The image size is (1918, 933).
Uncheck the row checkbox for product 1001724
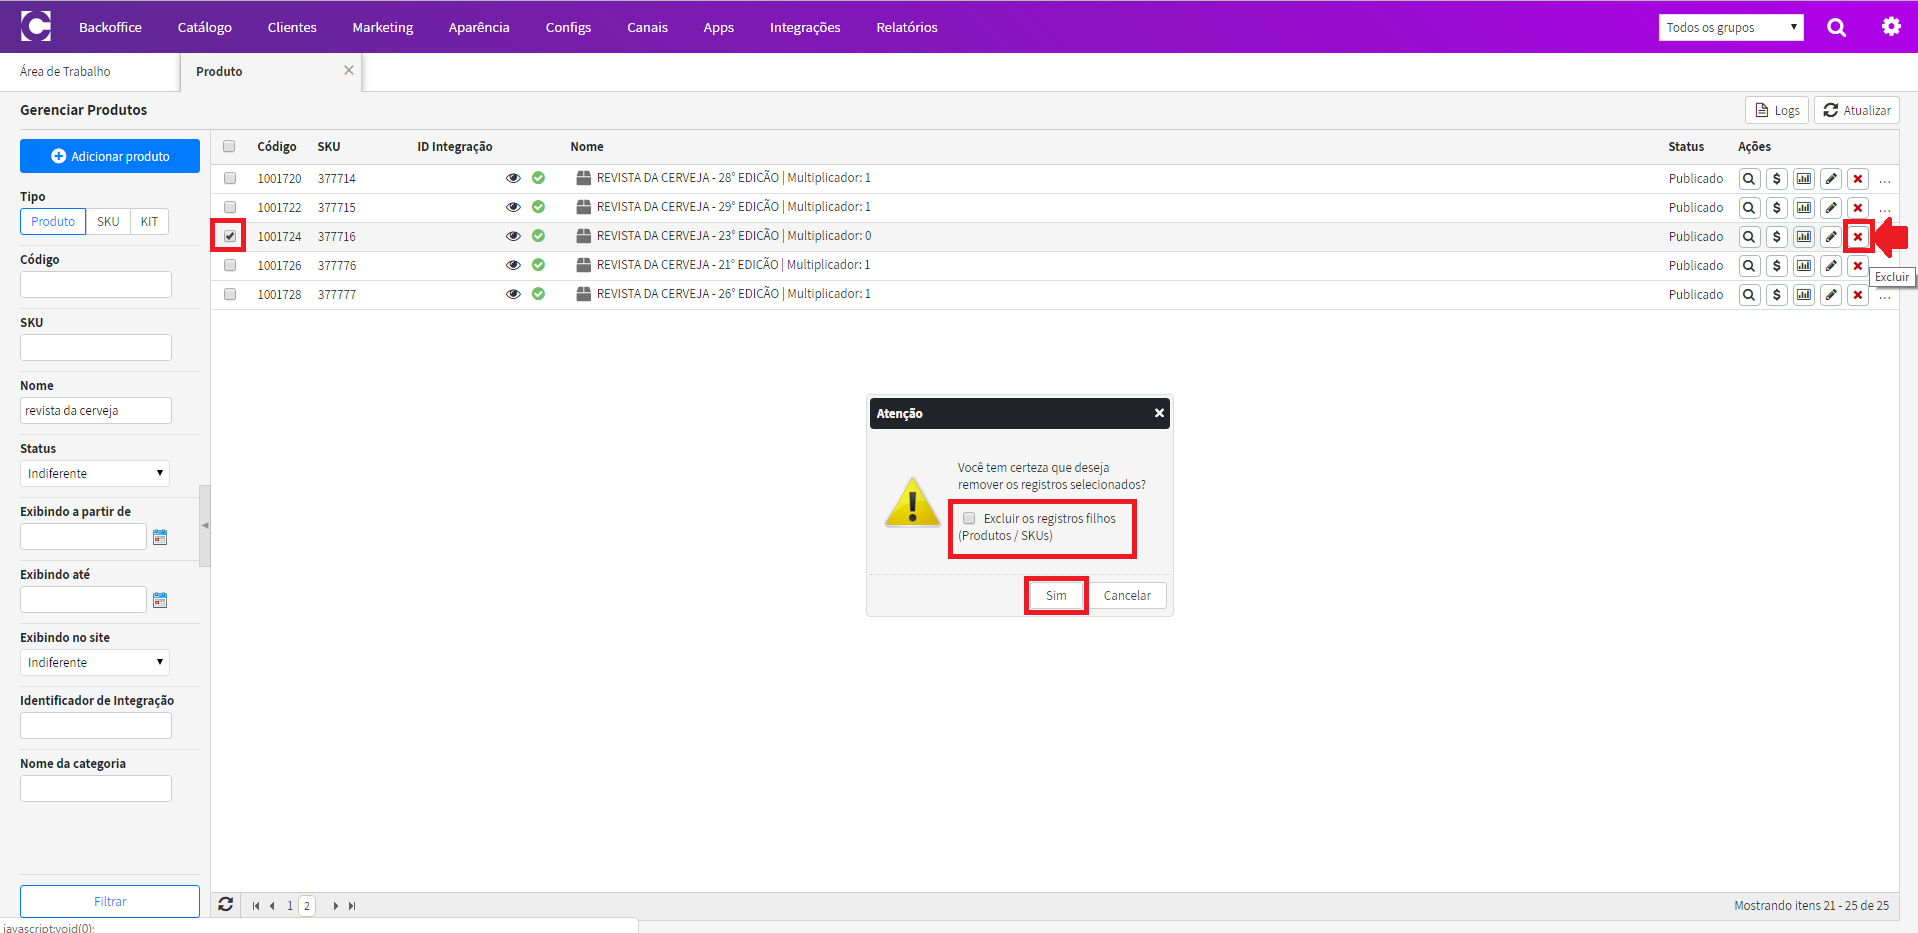230,236
